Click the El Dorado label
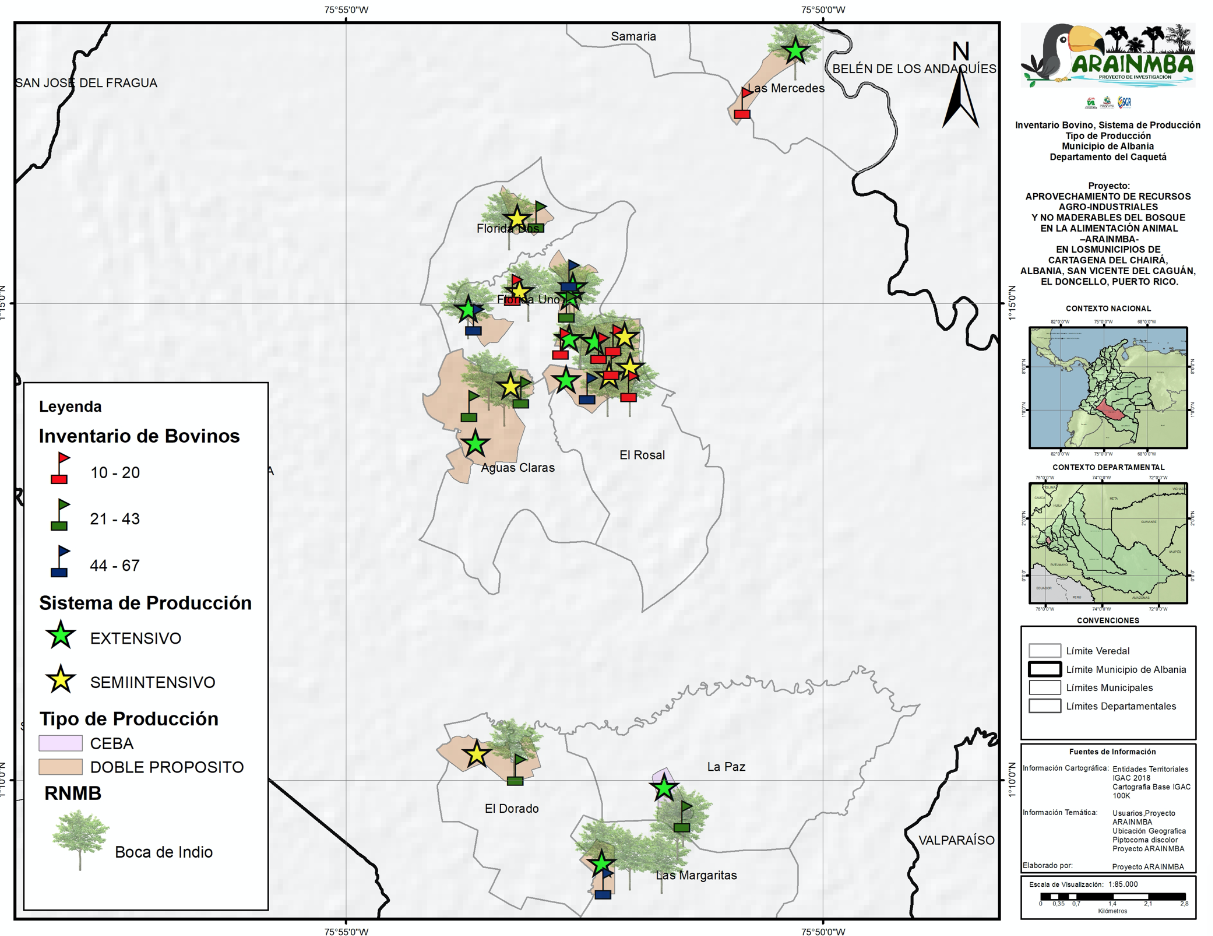Screen dimensions: 1213x936 [512, 808]
